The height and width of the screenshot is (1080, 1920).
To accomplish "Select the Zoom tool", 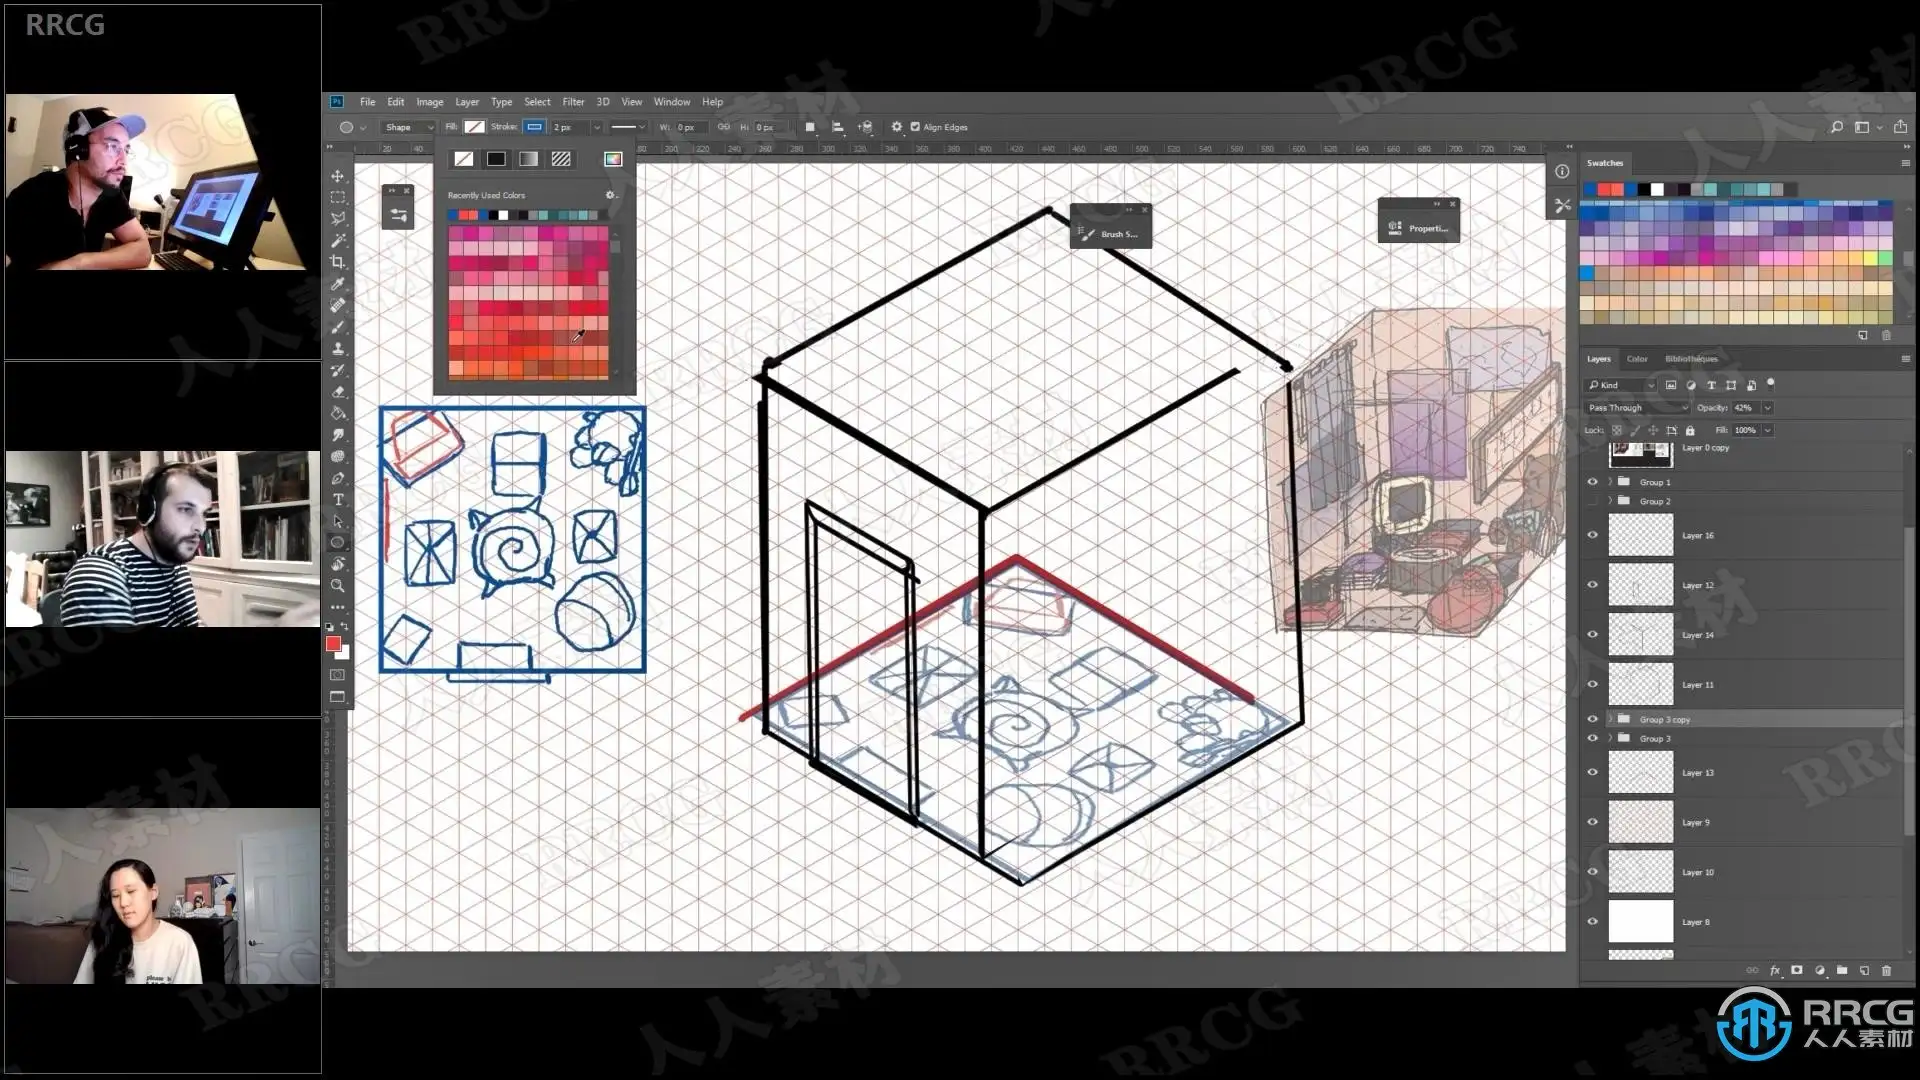I will click(x=338, y=586).
